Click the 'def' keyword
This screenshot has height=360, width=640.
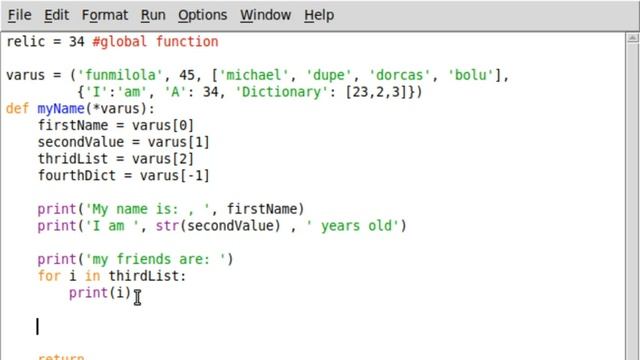pyautogui.click(x=18, y=109)
